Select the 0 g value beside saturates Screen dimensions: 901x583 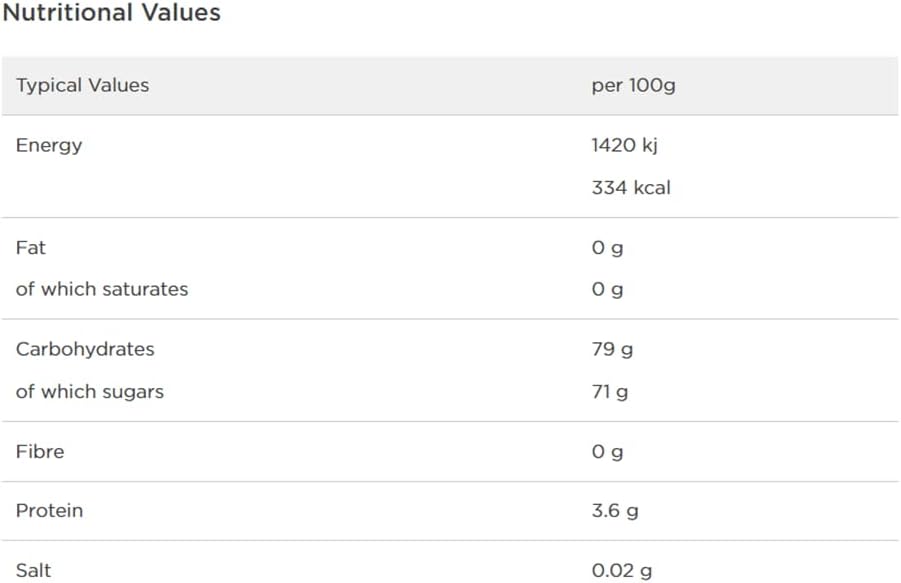click(x=607, y=289)
